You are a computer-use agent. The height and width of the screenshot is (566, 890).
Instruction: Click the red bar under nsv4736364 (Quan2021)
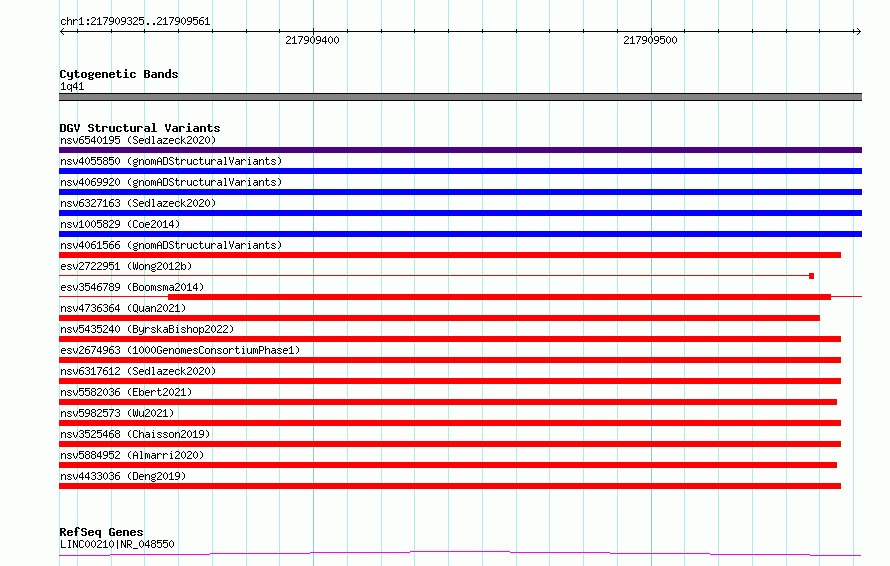(439, 318)
